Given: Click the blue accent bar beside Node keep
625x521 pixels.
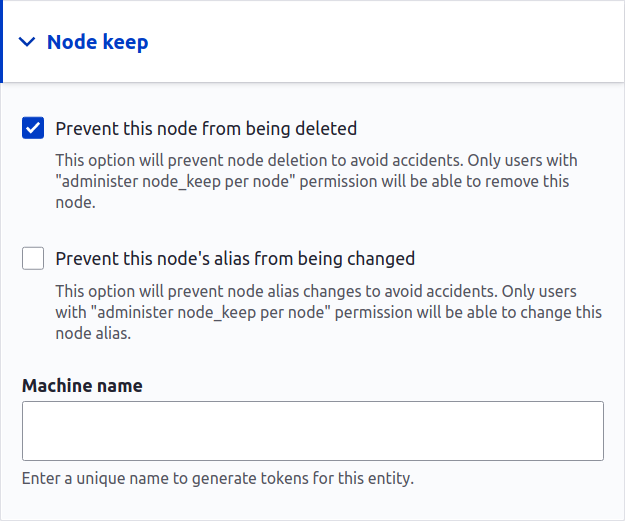Looking at the screenshot, I should pos(2,42).
